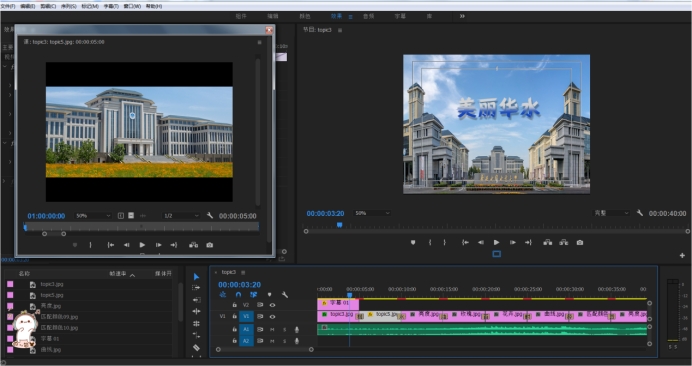The image size is (692, 366).
Task: Open program monitor playback resolution dropdown
Action: click(x=611, y=213)
